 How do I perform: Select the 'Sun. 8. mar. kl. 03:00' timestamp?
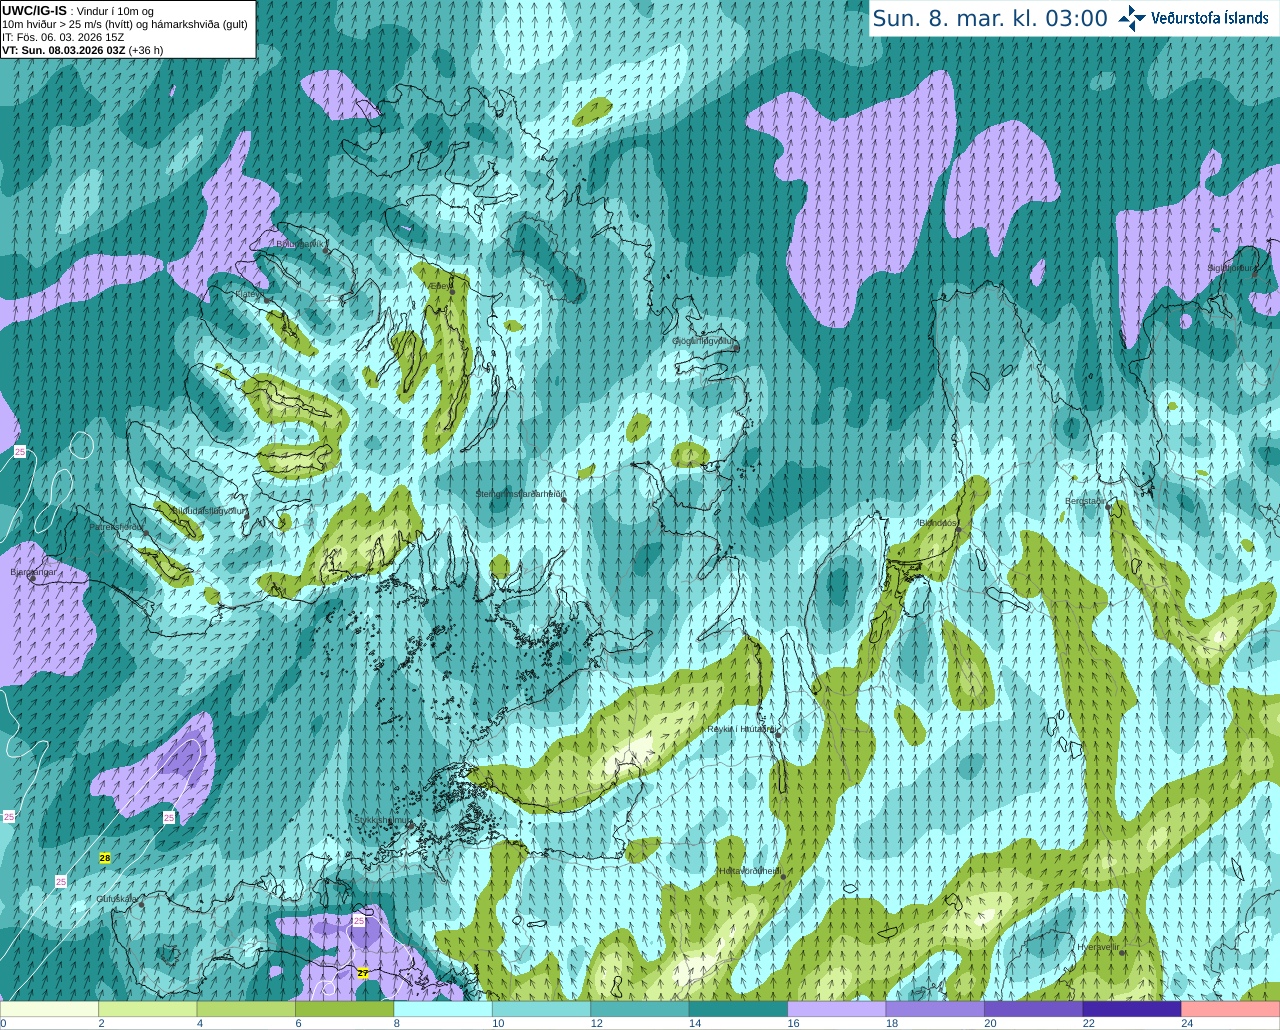coord(990,19)
